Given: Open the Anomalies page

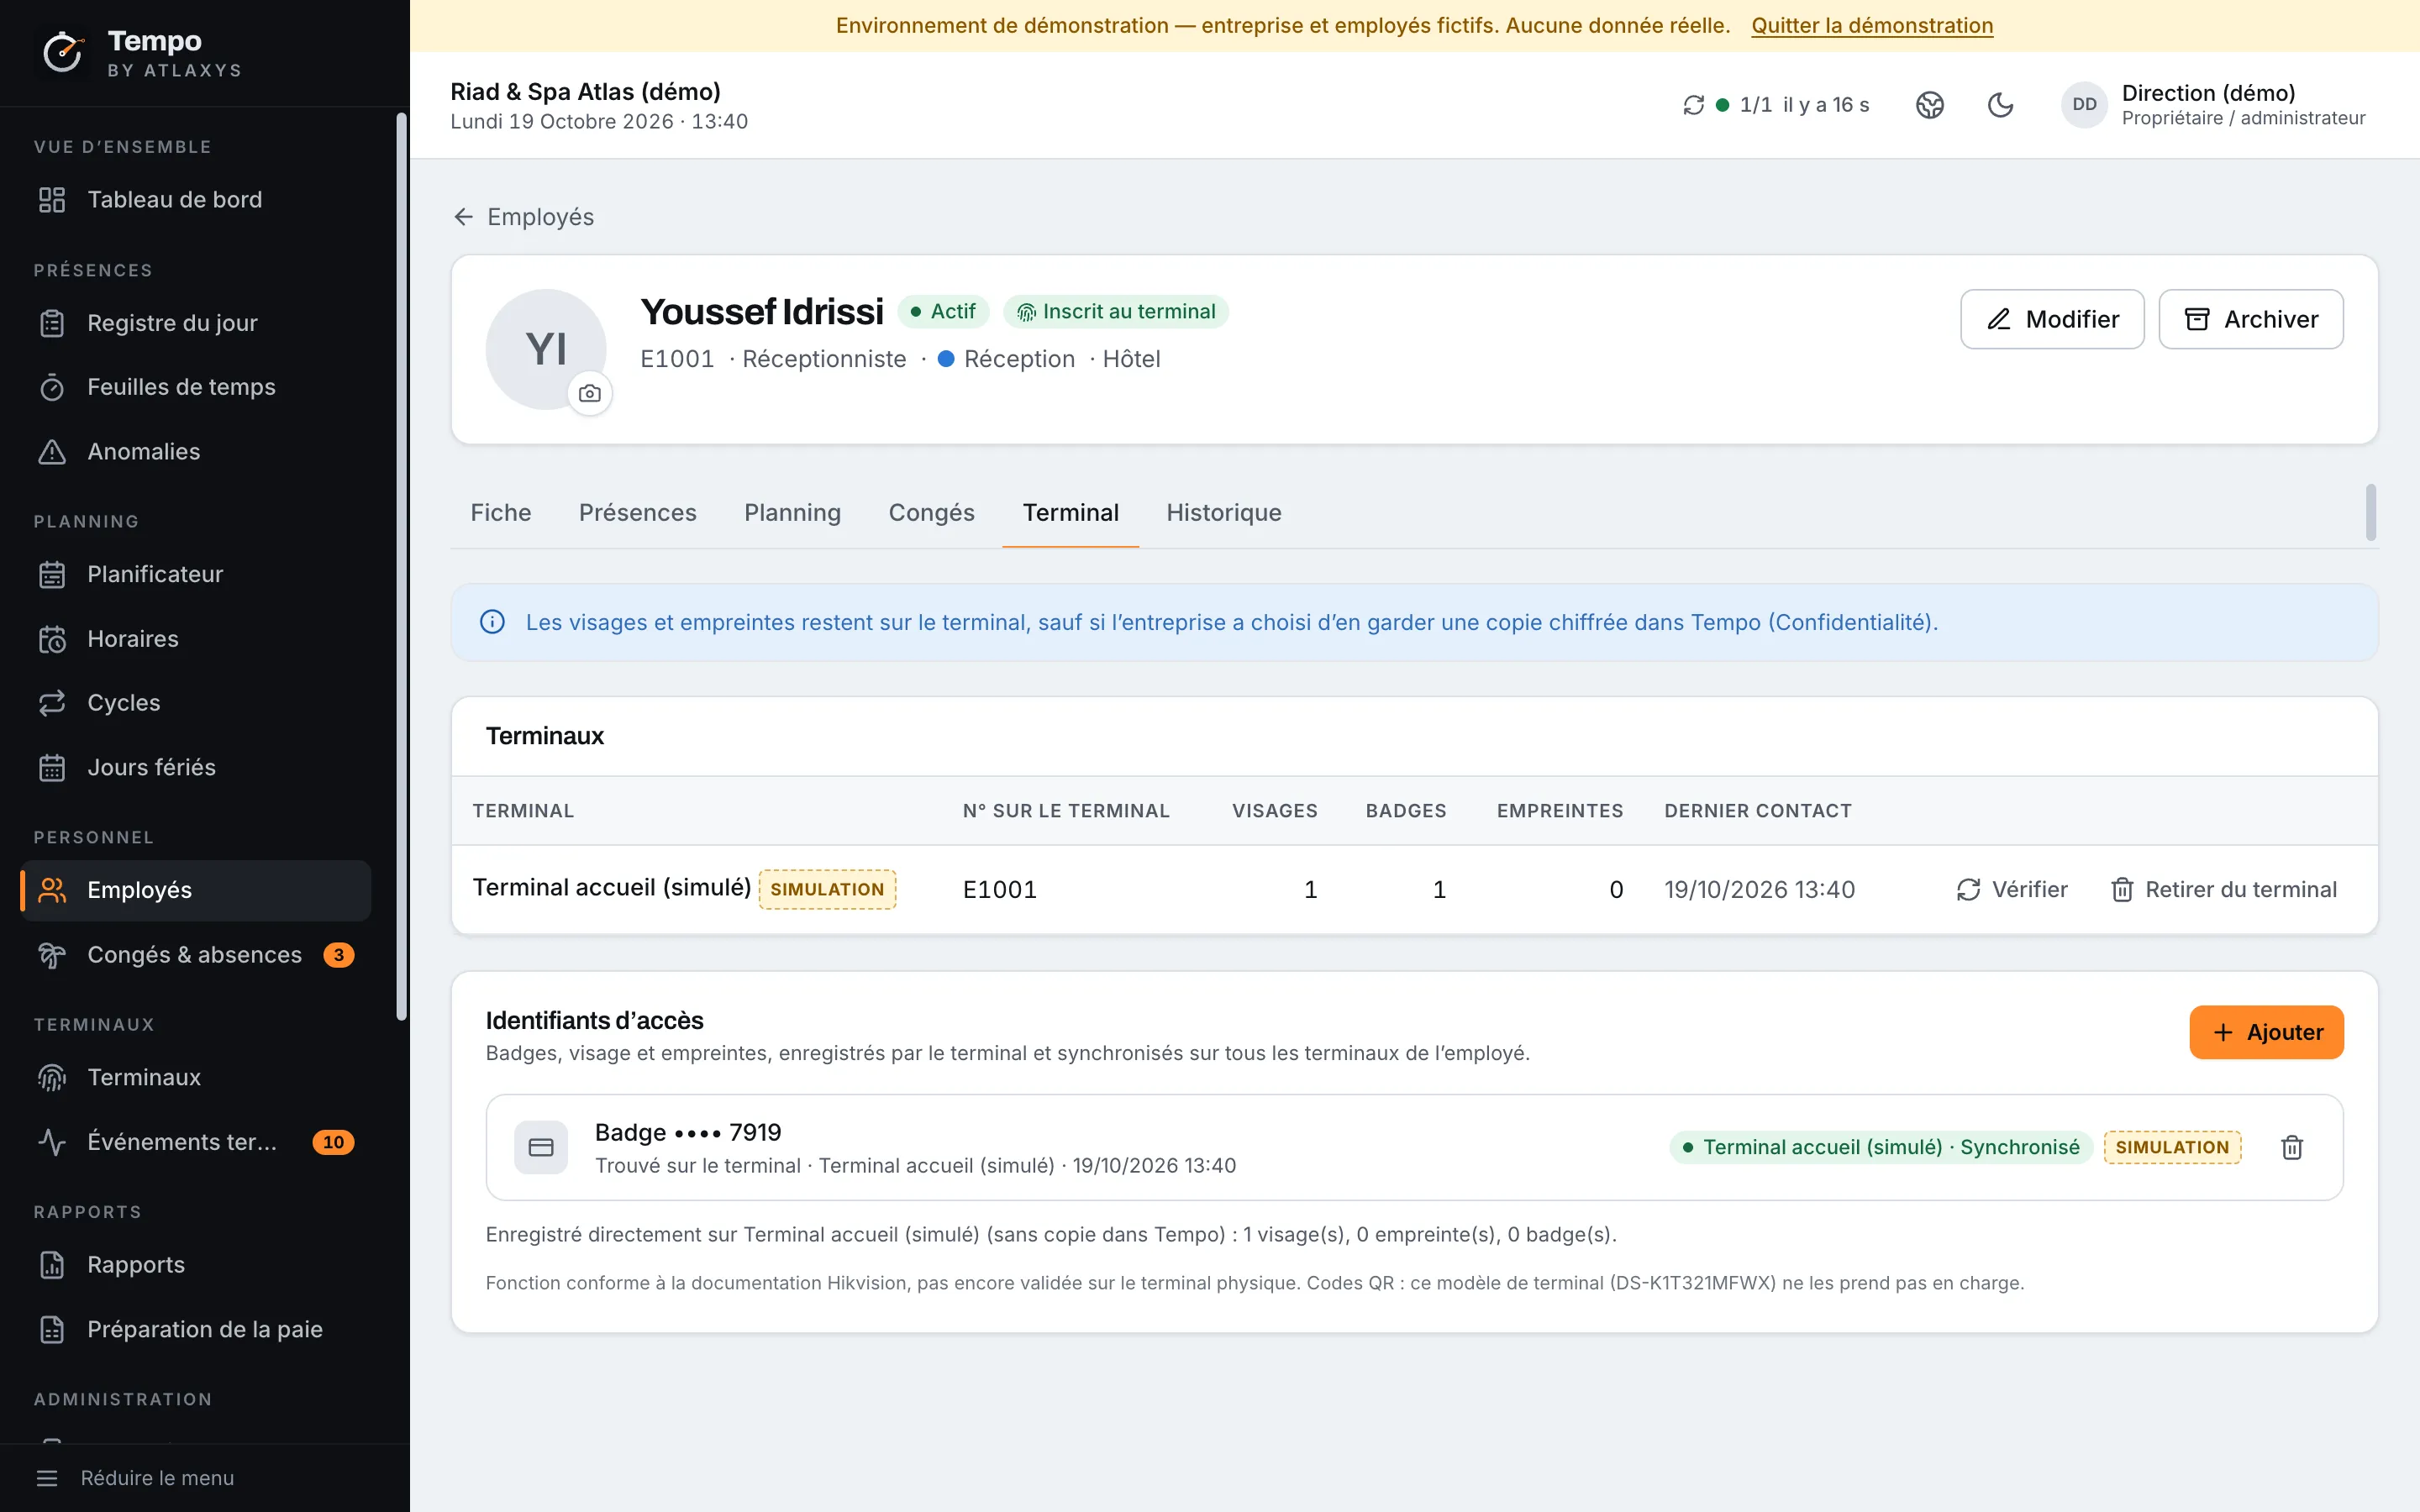Looking at the screenshot, I should click(195, 452).
